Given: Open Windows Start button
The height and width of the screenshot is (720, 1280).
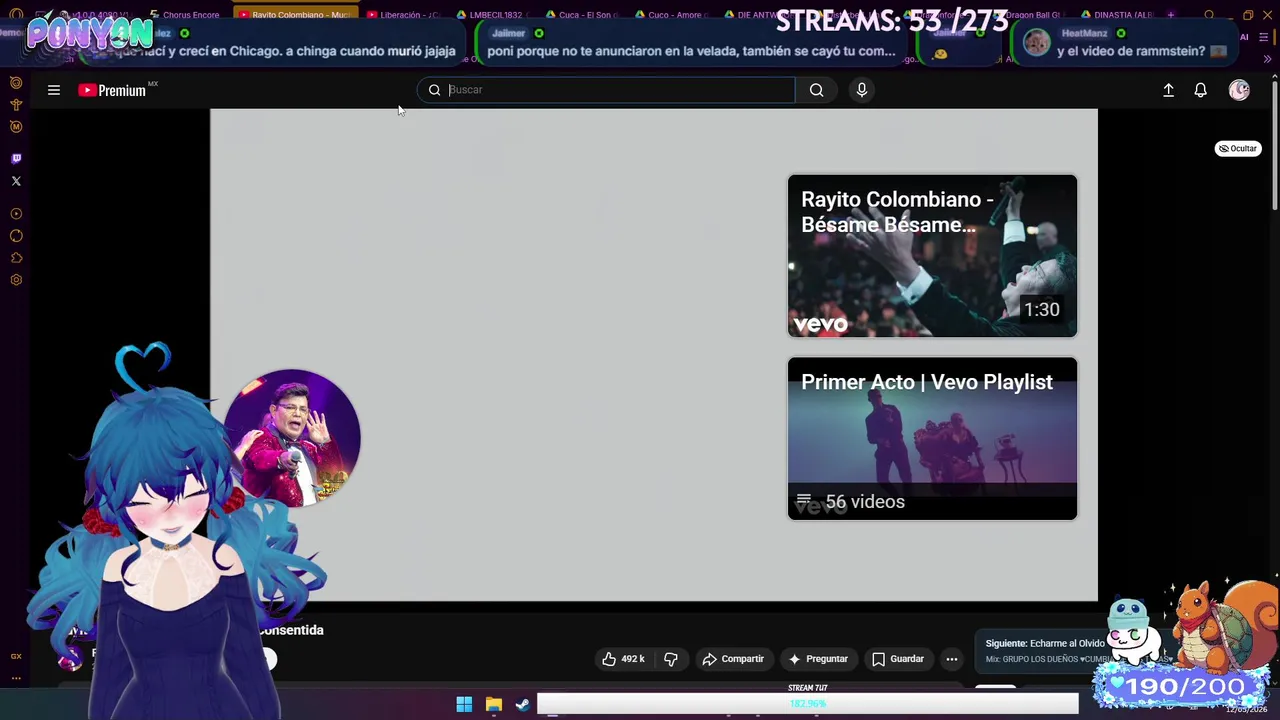Looking at the screenshot, I should [464, 705].
